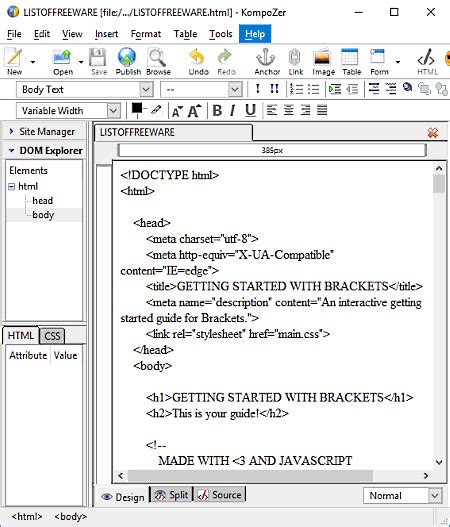This screenshot has height=527, width=450.
Task: Switch to the CSS tab
Action: (52, 336)
